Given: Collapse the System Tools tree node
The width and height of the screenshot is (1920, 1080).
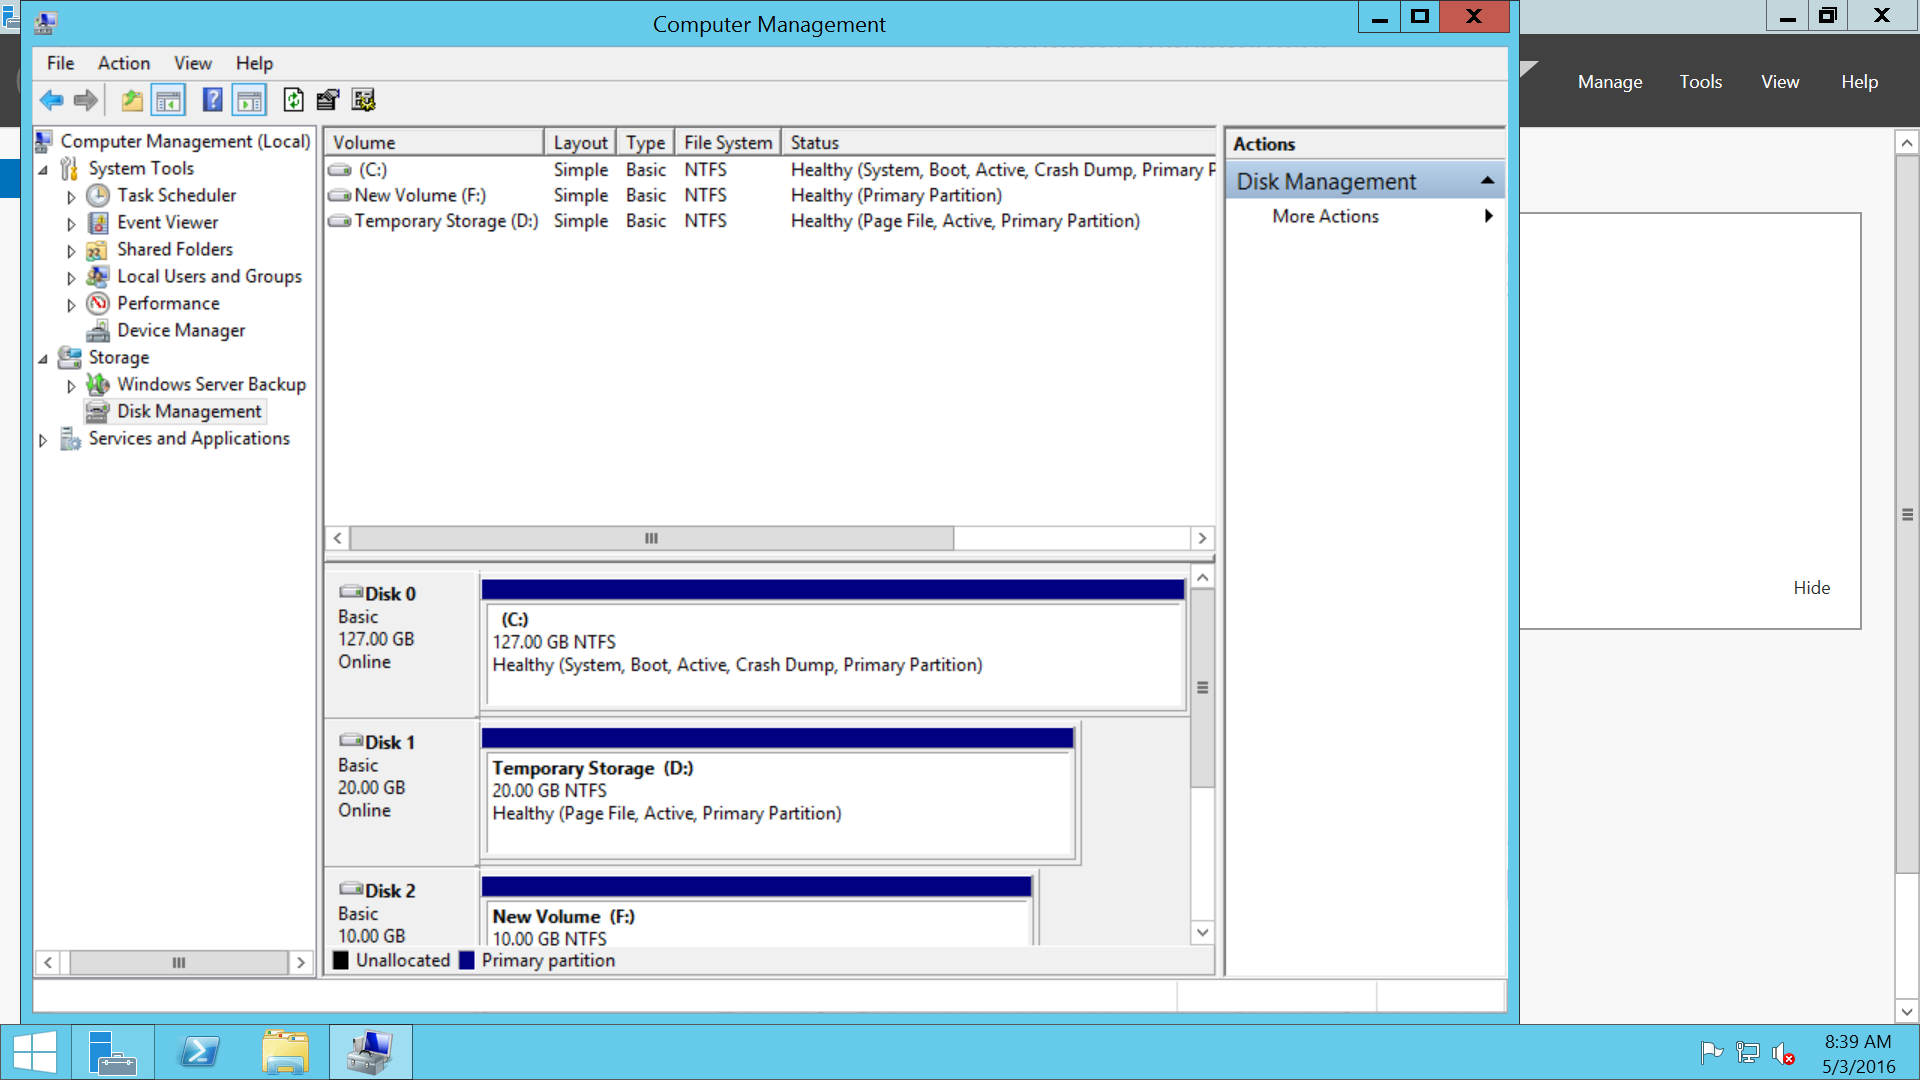Looking at the screenshot, I should pos(43,169).
